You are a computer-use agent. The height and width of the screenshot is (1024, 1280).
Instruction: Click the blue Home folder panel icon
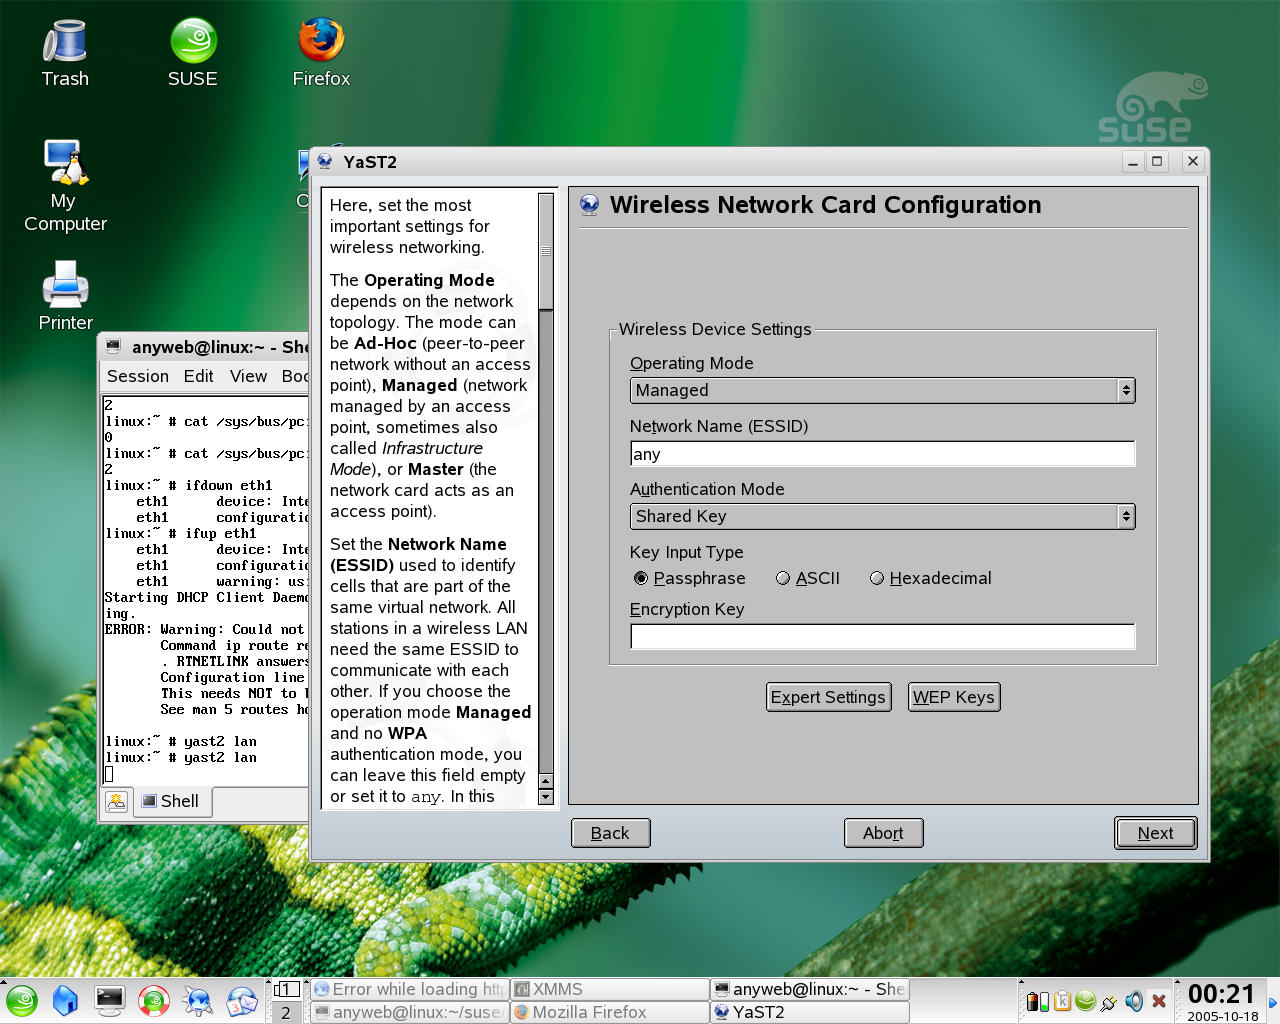[x=65, y=1001]
